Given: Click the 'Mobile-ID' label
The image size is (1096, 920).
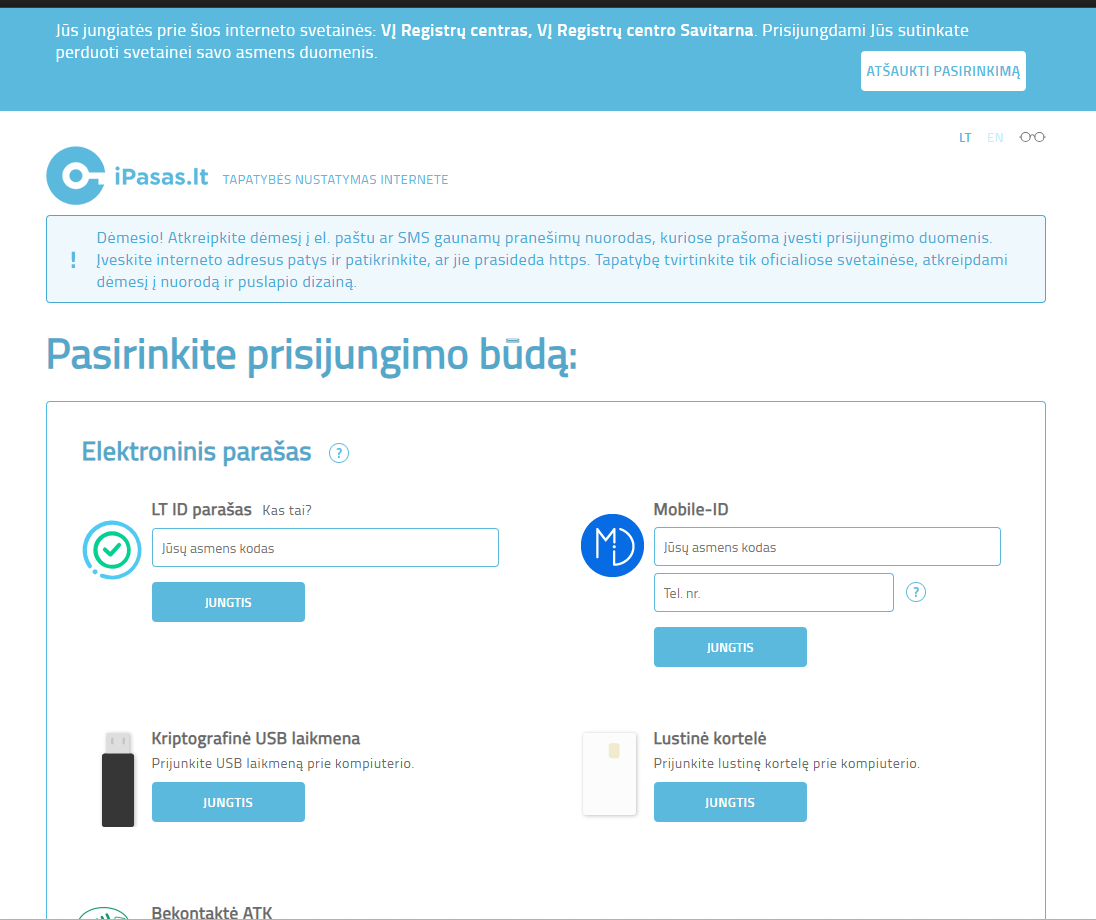Looking at the screenshot, I should tap(691, 509).
